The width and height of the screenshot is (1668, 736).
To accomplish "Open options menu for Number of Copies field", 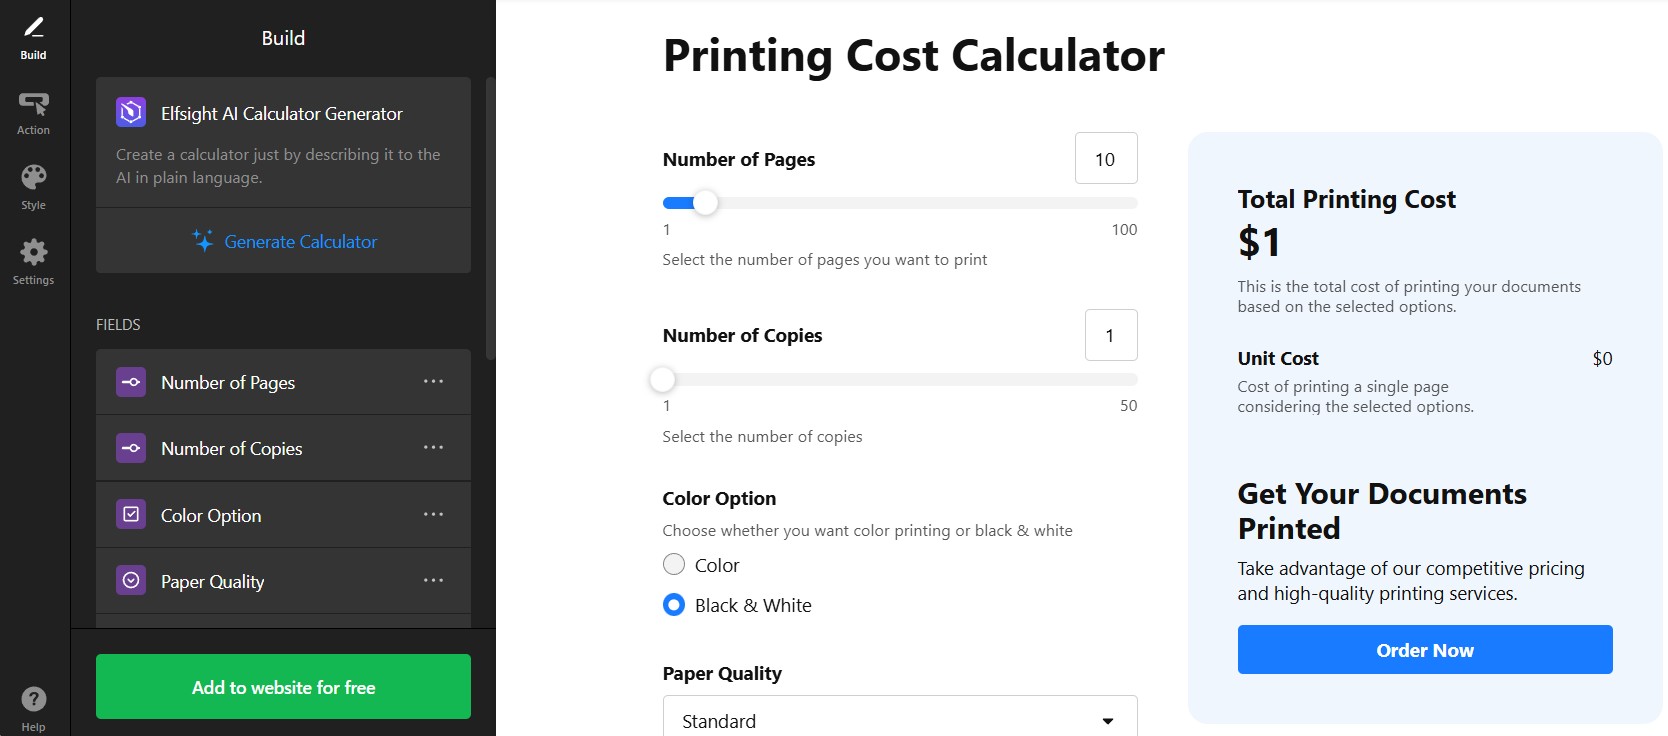I will point(433,448).
